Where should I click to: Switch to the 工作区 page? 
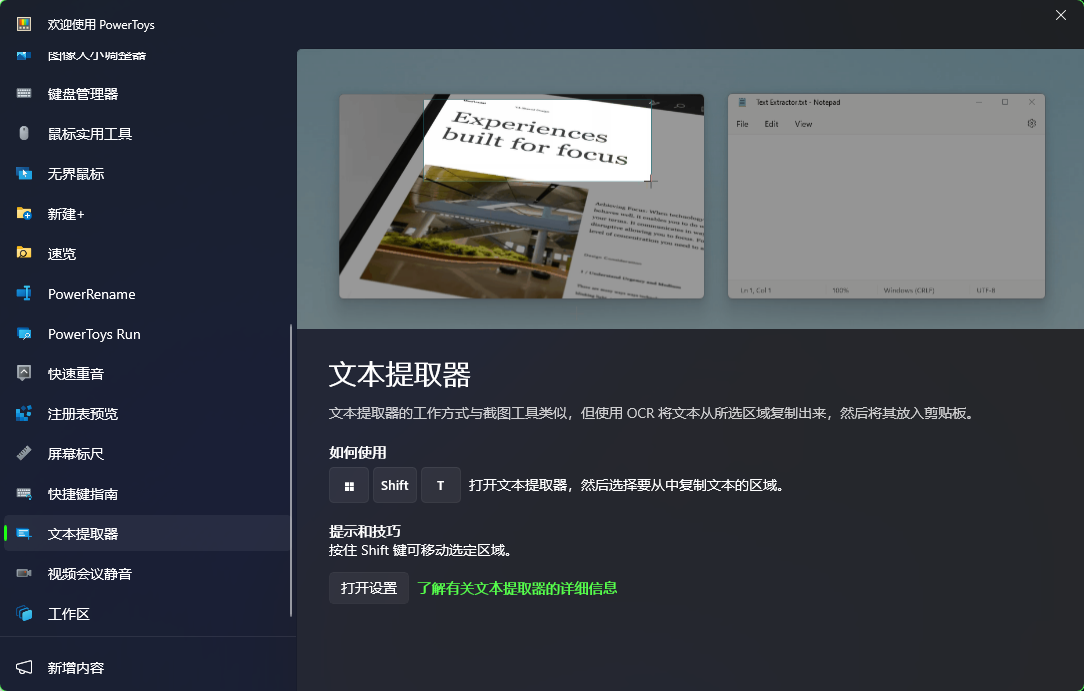pyautogui.click(x=147, y=614)
